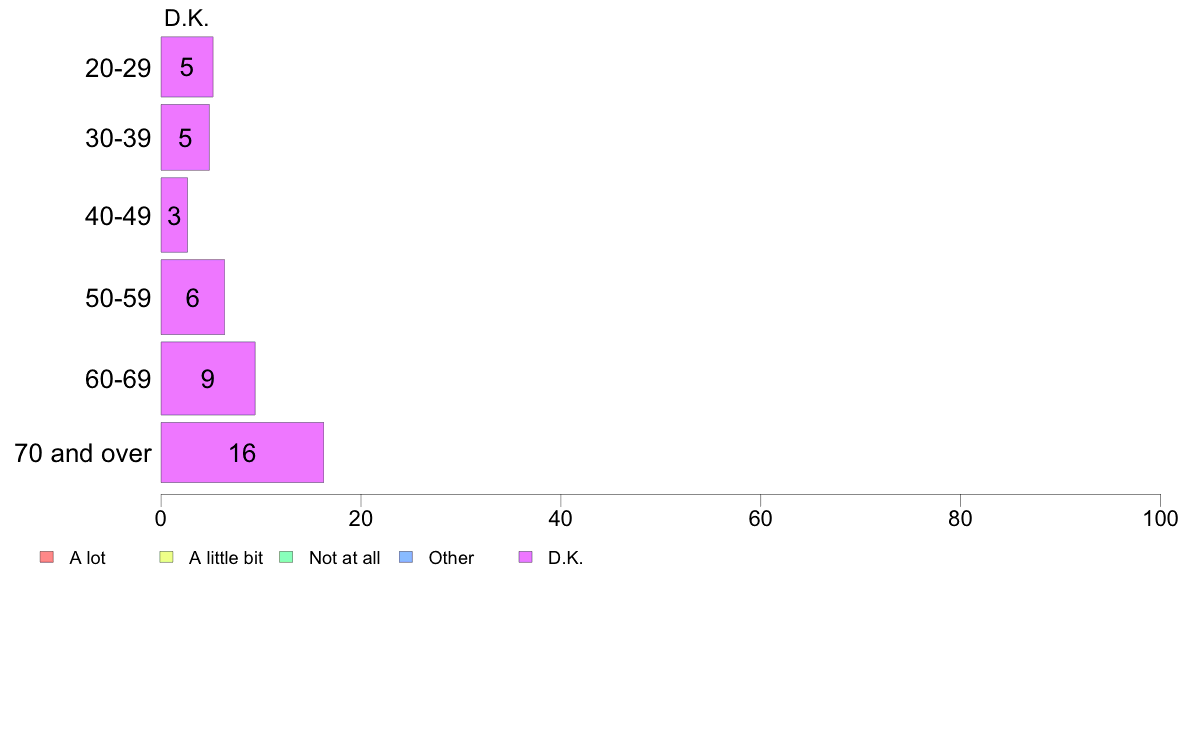Click the 100 tick on x-axis

(1160, 518)
